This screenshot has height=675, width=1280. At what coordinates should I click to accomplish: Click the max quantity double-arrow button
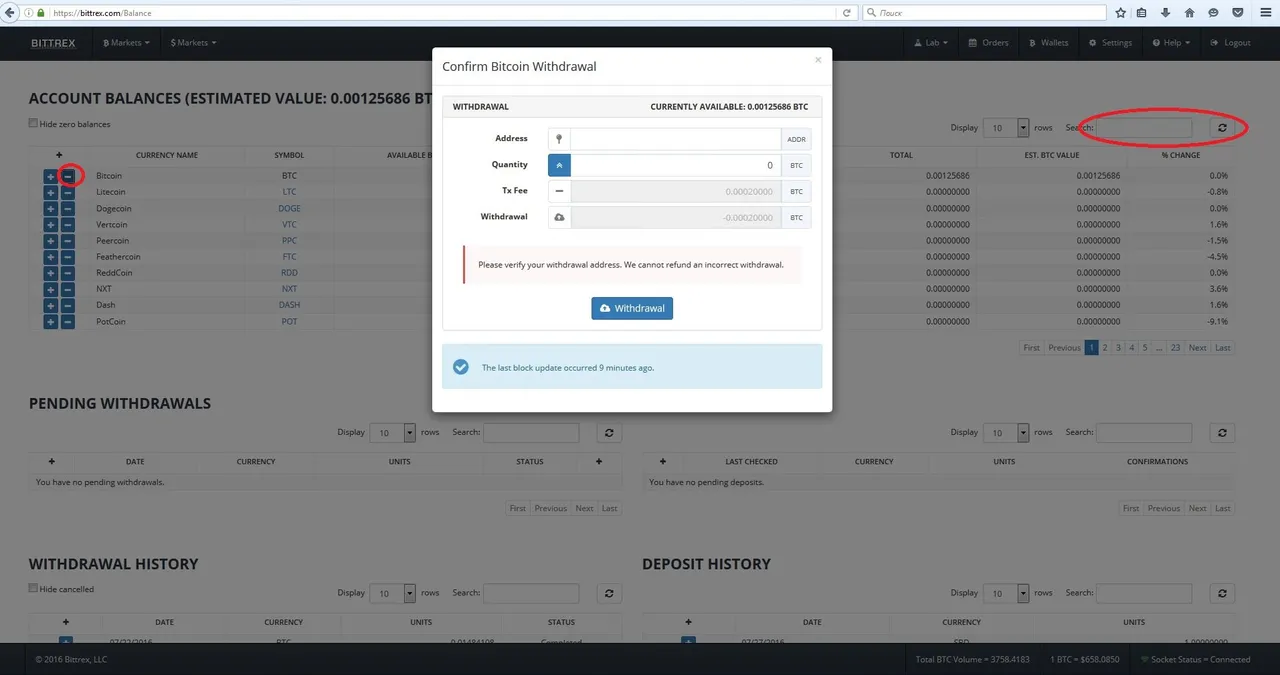(559, 165)
